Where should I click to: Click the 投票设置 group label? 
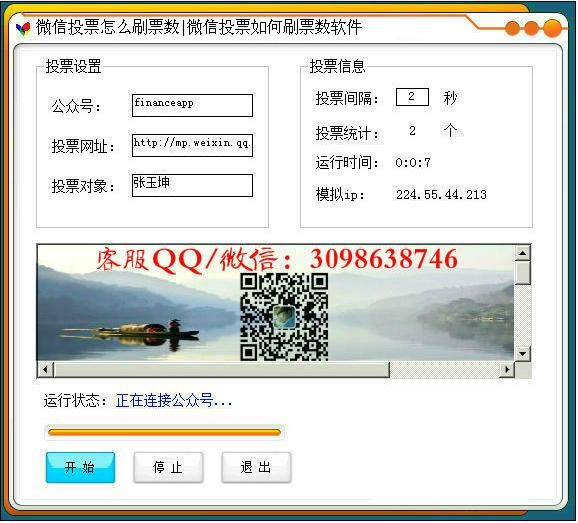click(x=73, y=66)
